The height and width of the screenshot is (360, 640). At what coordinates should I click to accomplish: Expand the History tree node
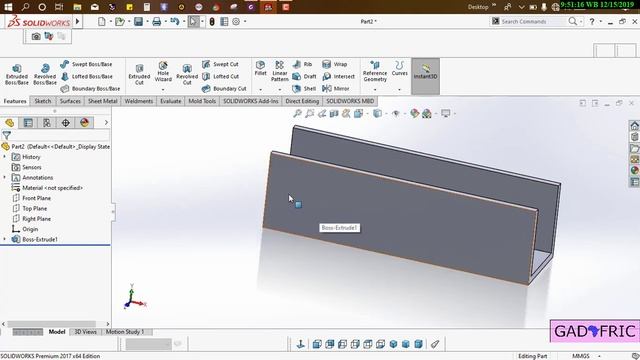(4, 157)
